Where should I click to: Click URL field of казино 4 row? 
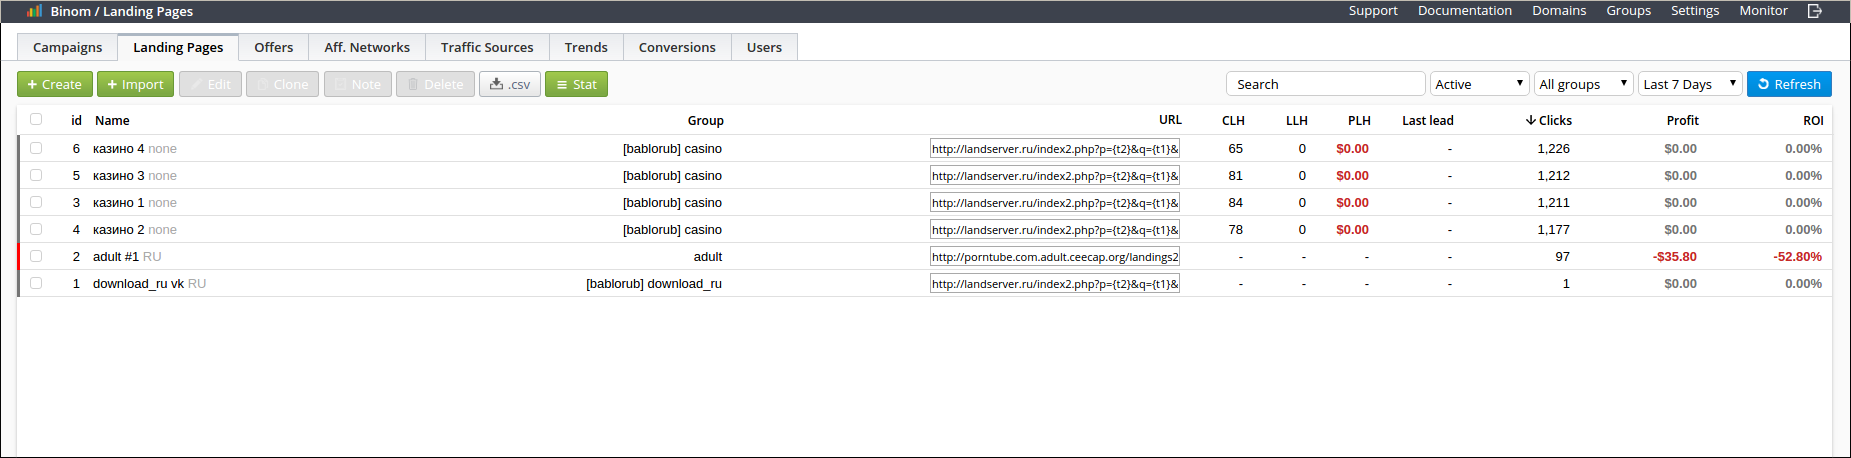1055,148
